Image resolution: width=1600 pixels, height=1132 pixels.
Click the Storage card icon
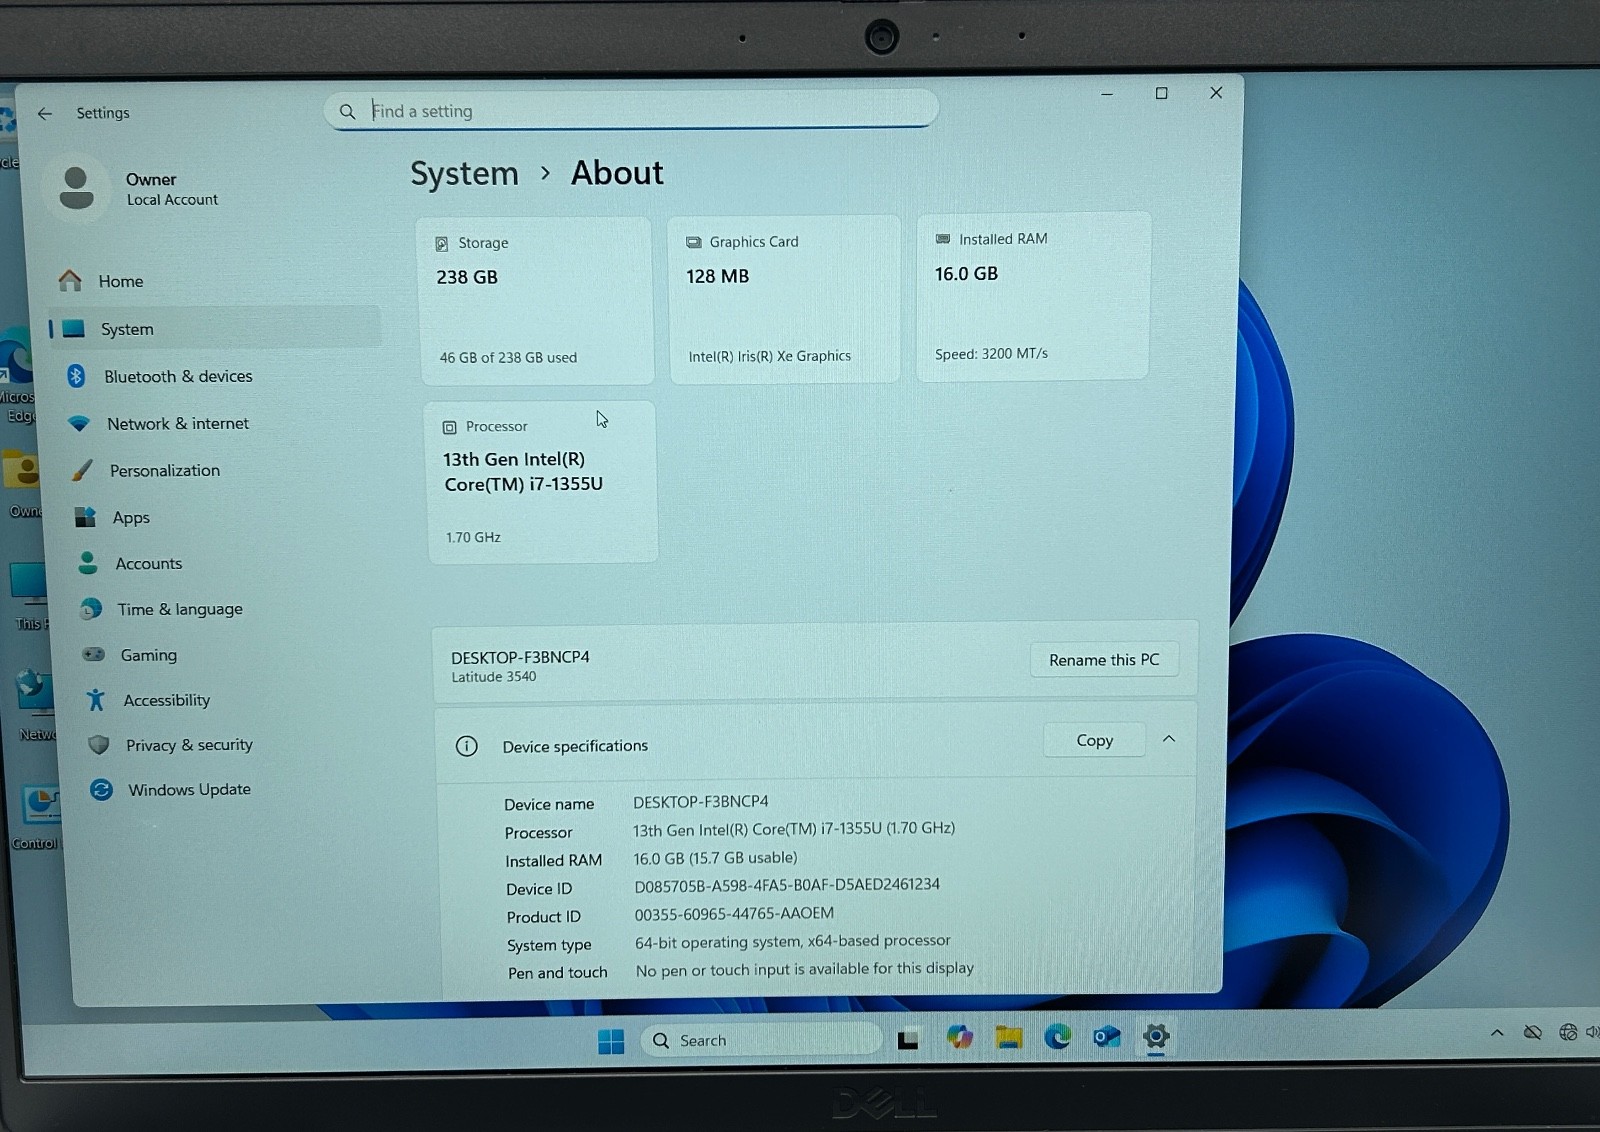(x=441, y=244)
